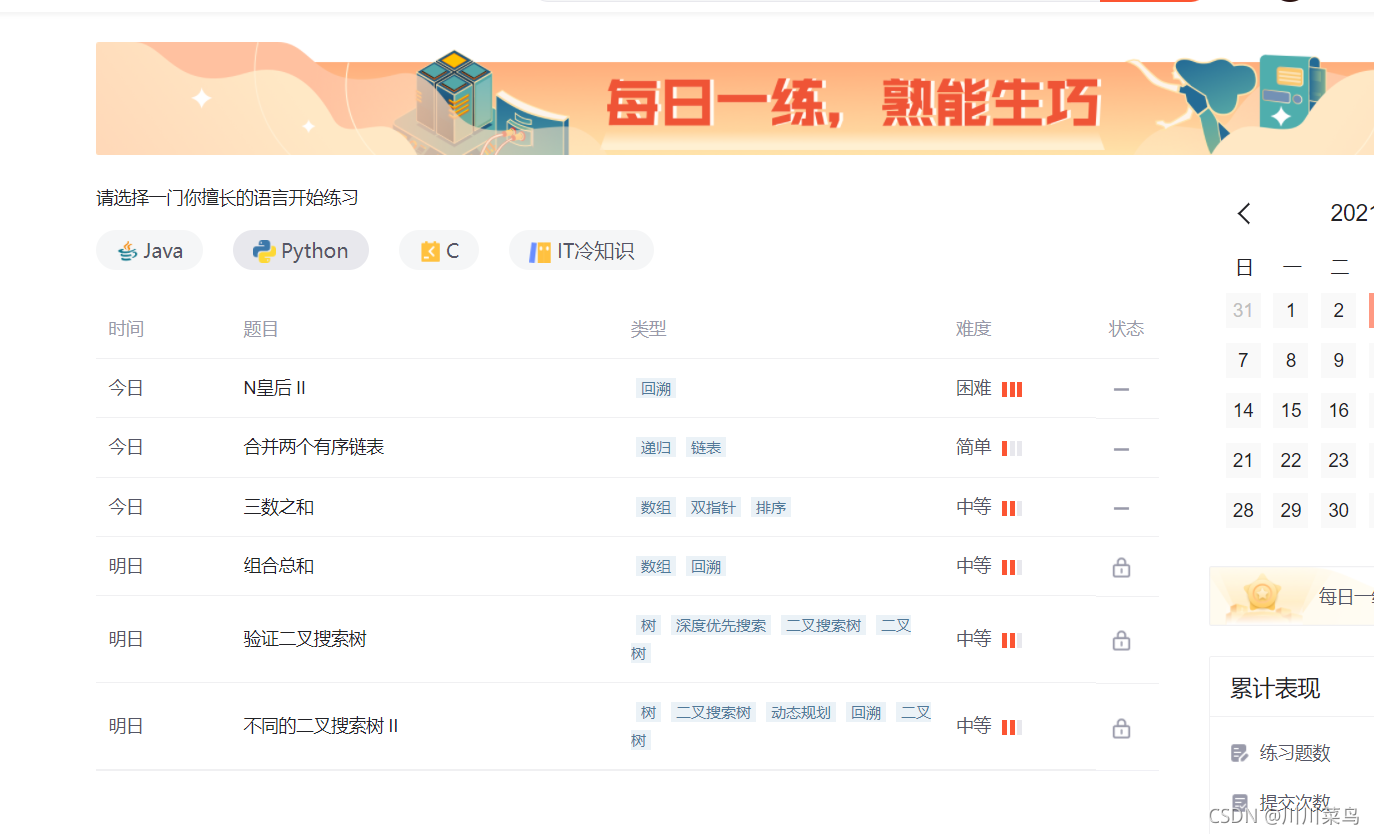
Task: Click 回溯 tag in 组合总和 row
Action: [706, 567]
